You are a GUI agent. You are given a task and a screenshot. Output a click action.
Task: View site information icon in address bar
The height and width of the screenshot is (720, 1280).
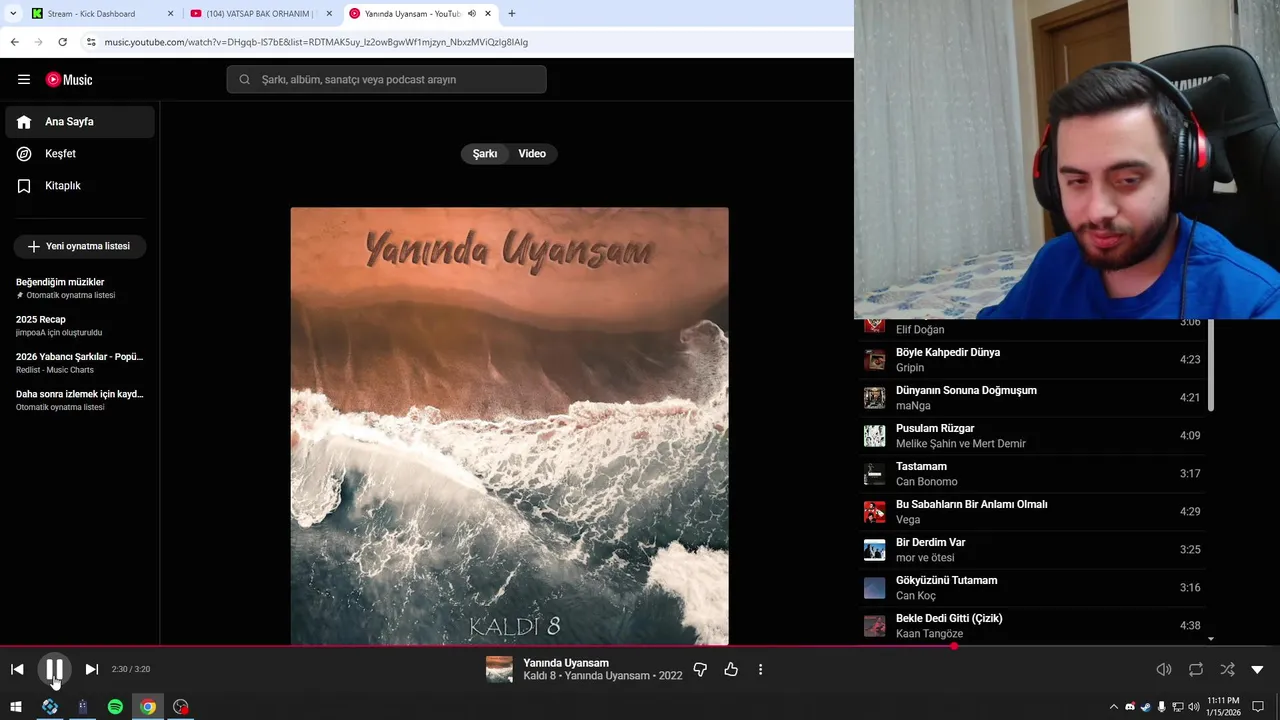coord(91,42)
